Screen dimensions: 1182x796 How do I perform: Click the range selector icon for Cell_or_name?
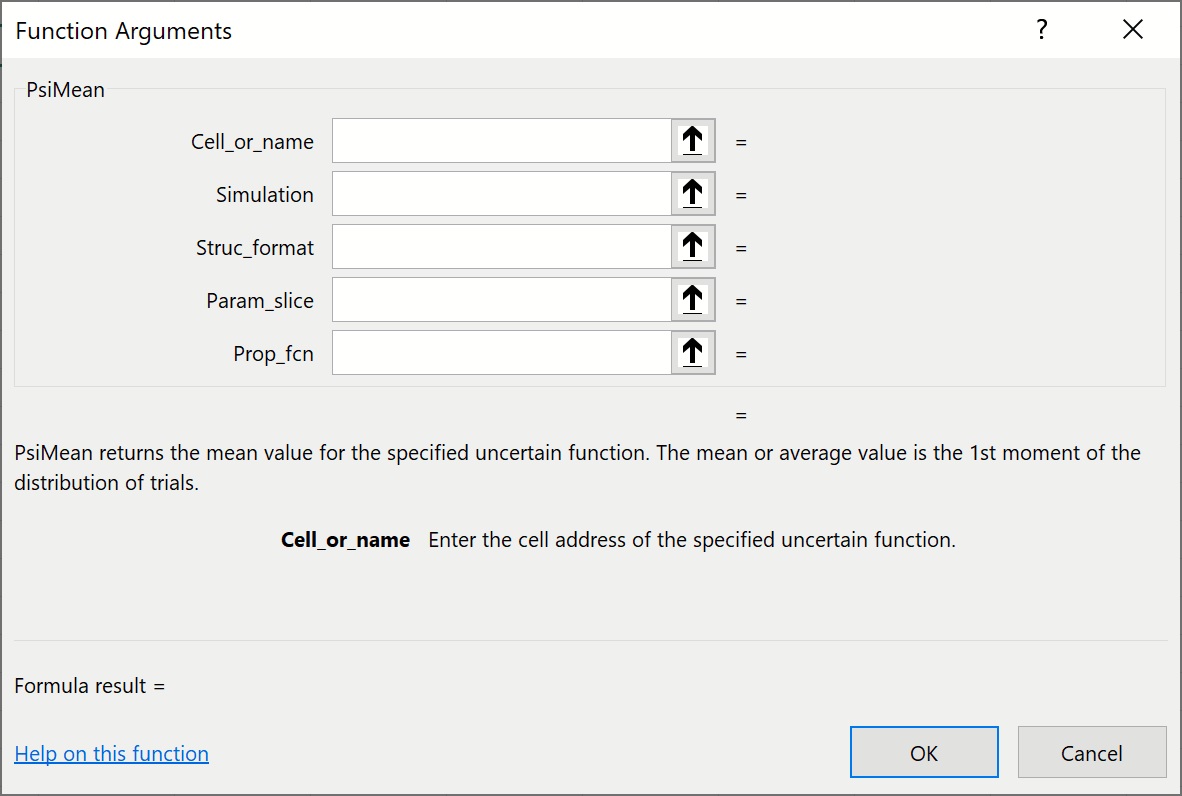click(693, 141)
